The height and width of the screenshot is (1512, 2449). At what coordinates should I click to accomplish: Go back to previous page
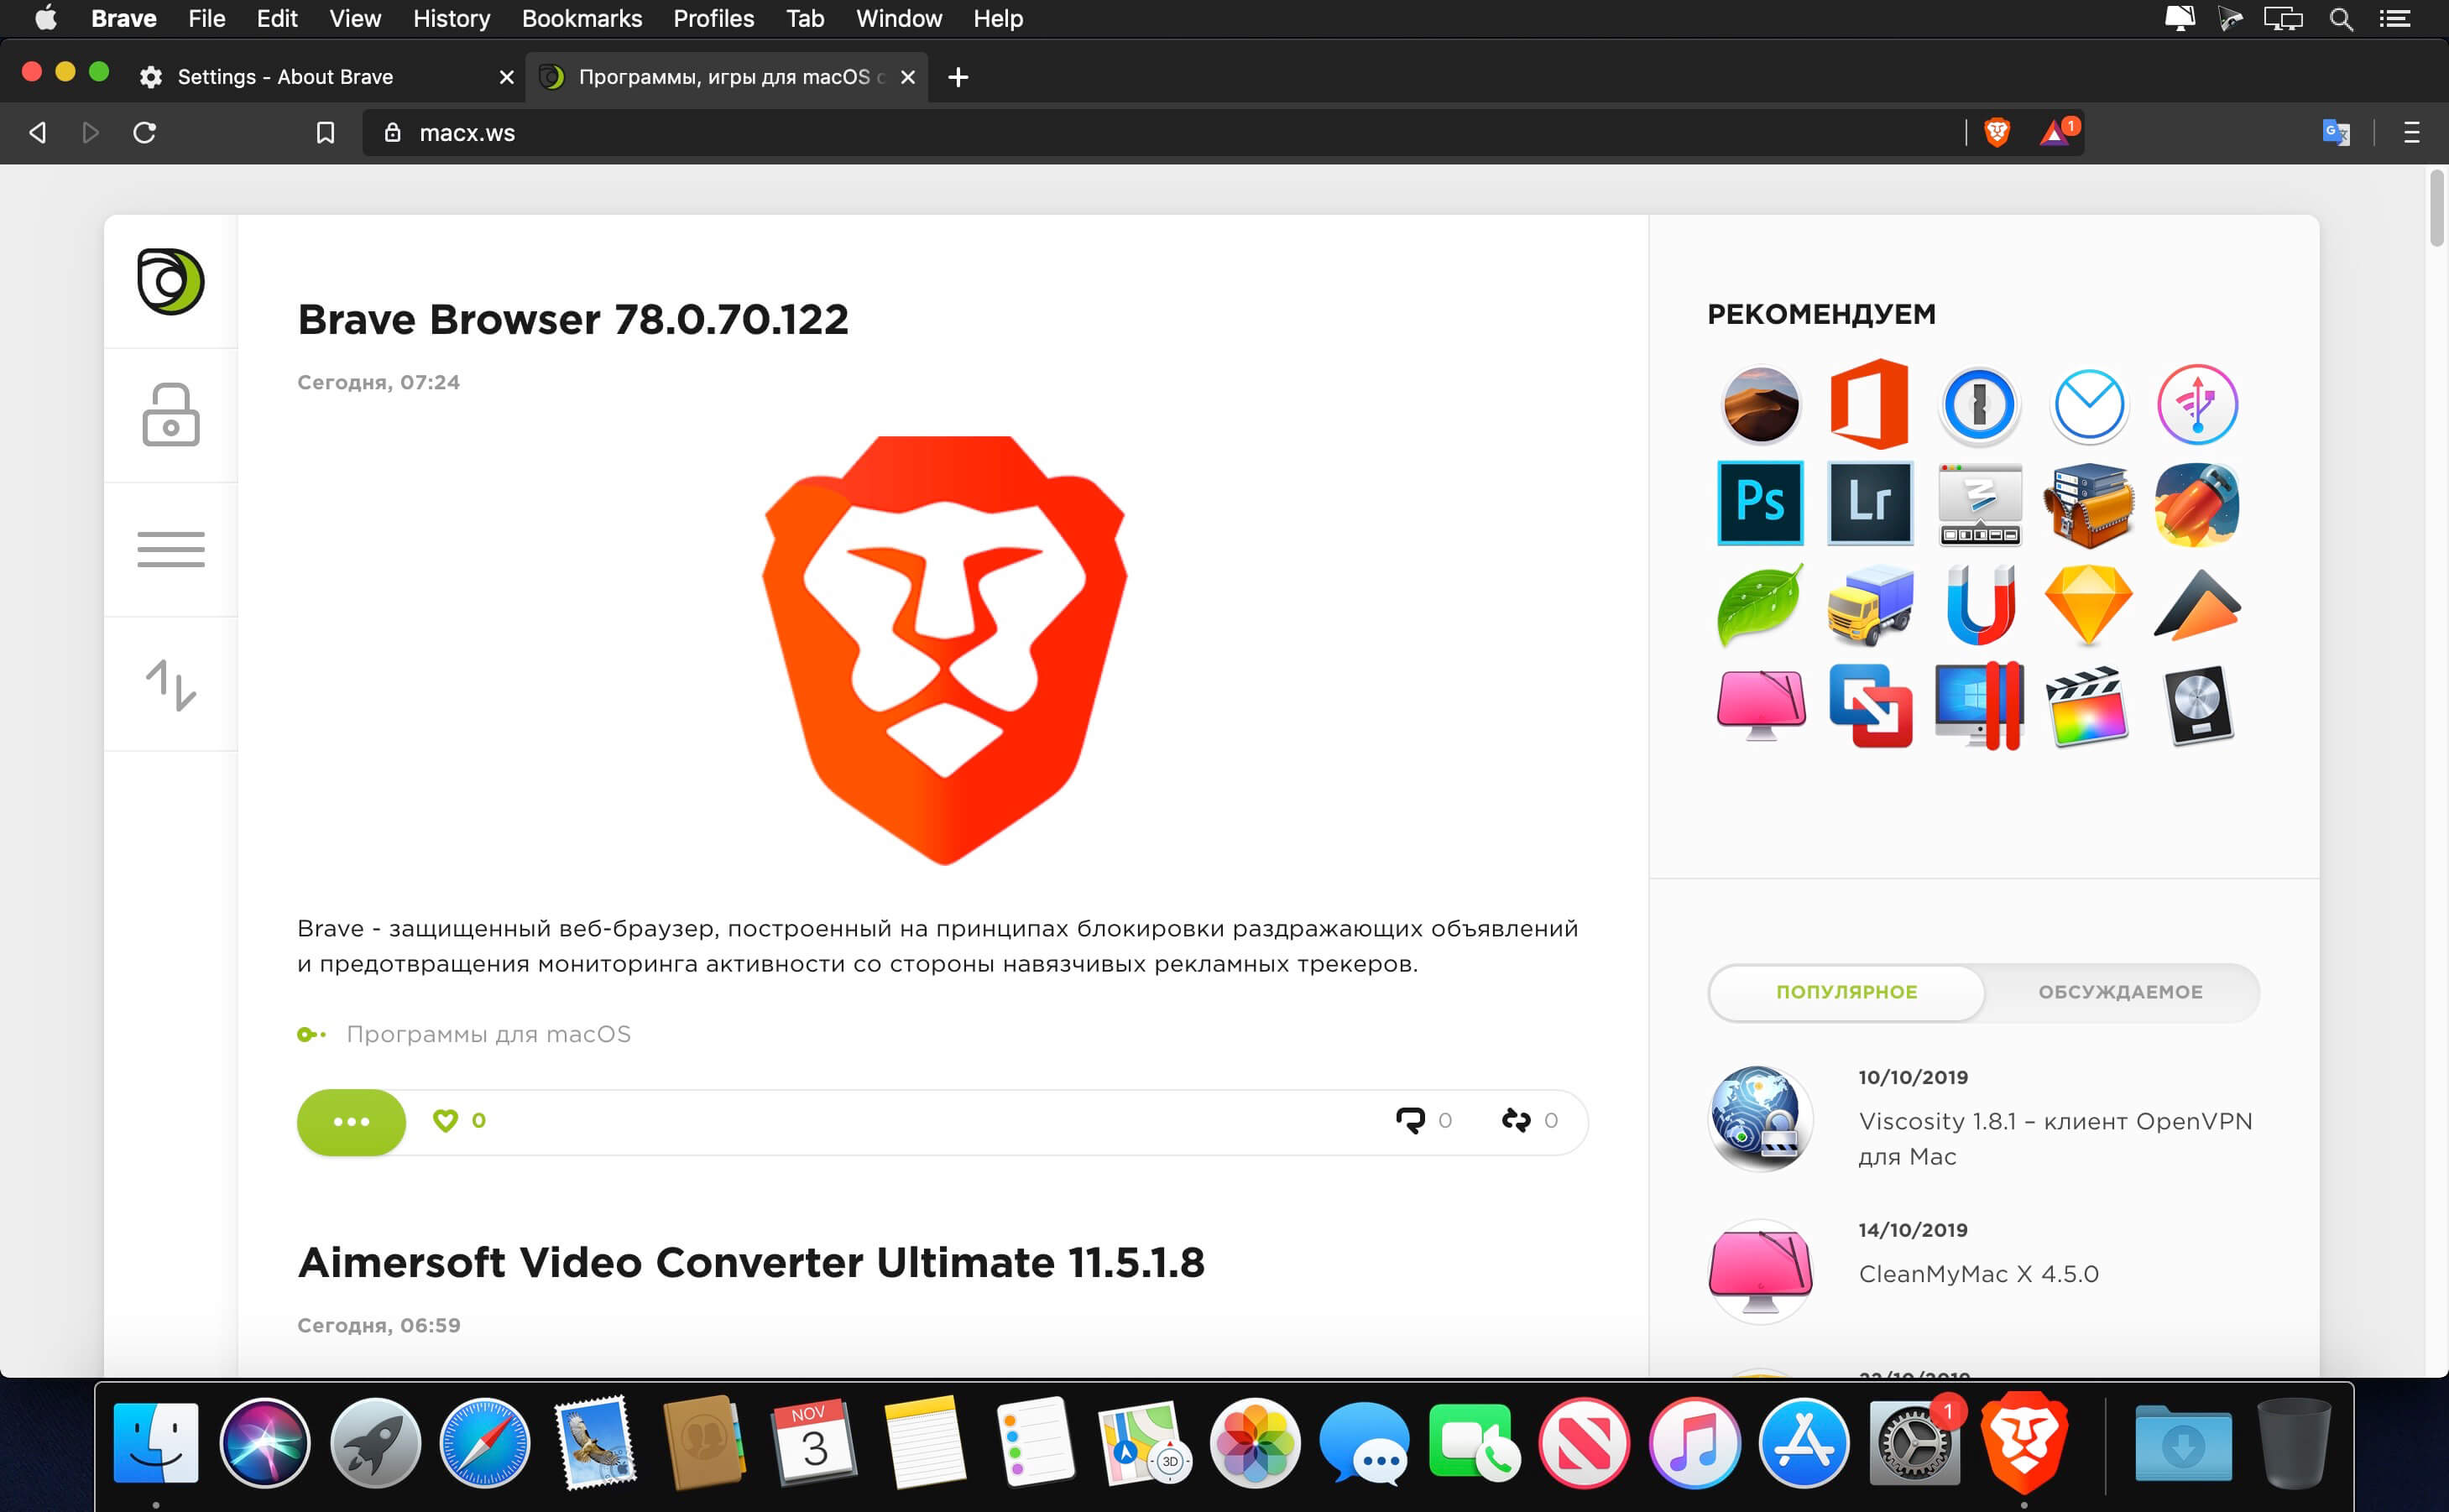click(38, 132)
